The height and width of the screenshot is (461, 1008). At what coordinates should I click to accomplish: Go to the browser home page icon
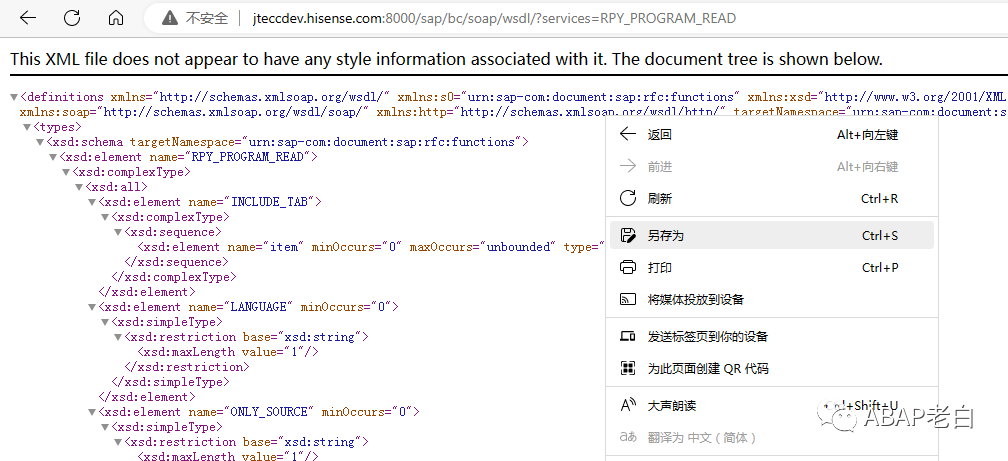coord(116,18)
